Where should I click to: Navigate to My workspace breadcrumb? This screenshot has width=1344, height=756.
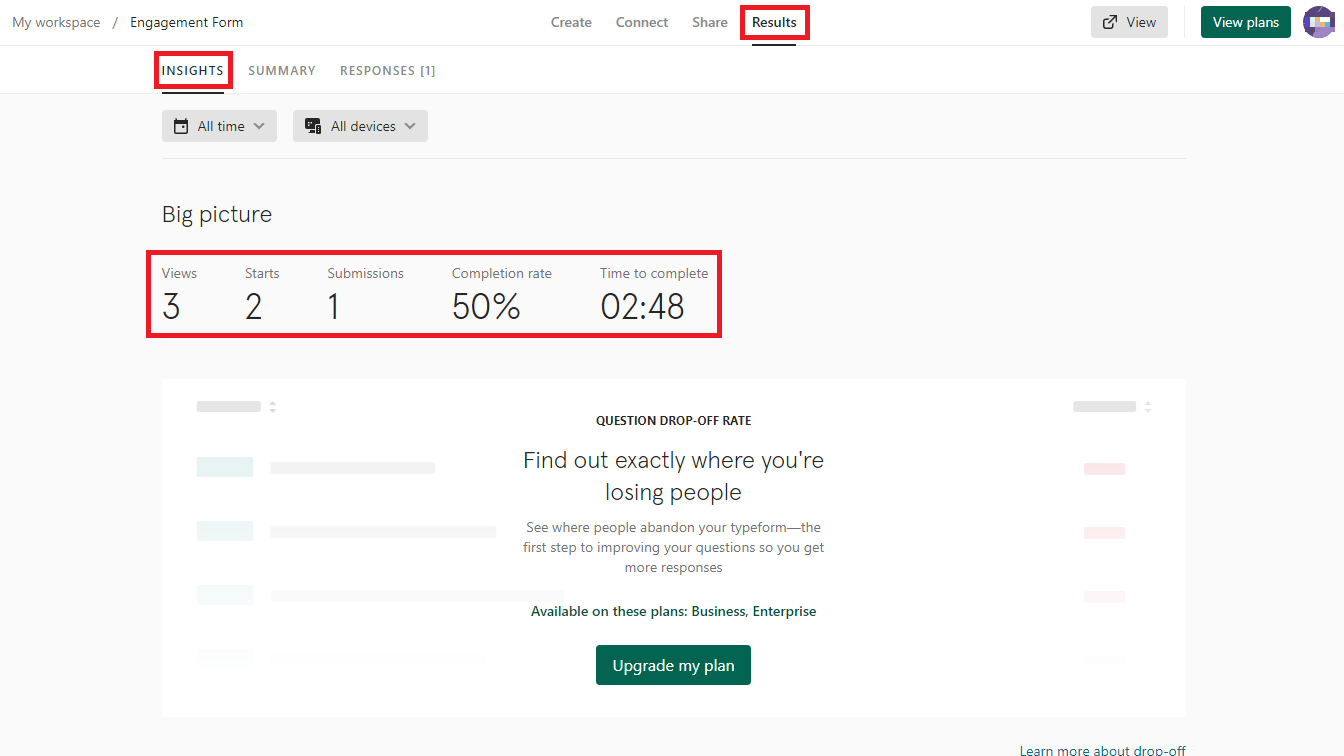pos(56,22)
